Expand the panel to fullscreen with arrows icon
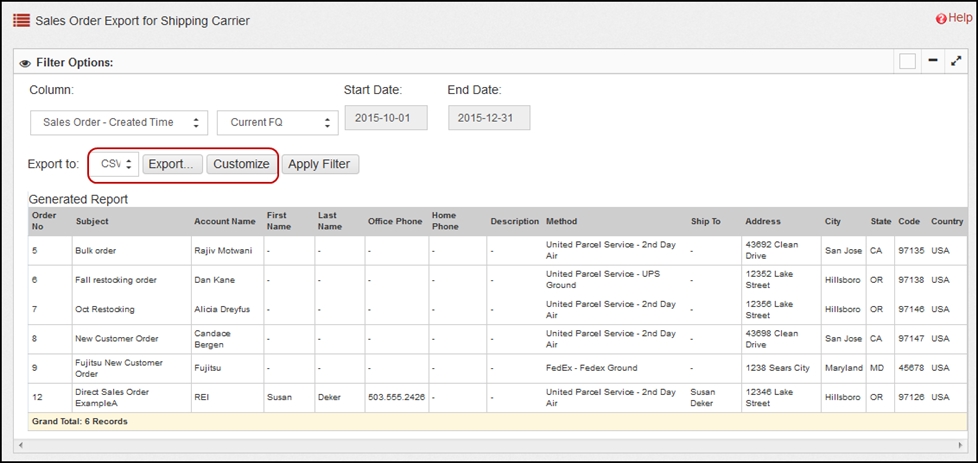 tap(956, 61)
